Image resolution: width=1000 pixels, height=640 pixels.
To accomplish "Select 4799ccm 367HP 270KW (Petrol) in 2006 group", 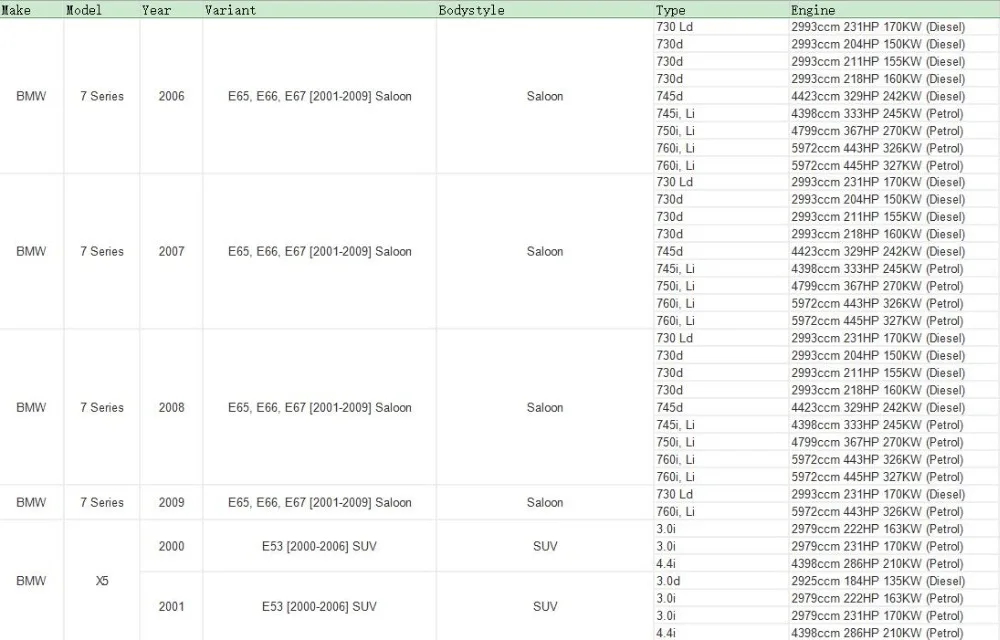I will pyautogui.click(x=894, y=131).
